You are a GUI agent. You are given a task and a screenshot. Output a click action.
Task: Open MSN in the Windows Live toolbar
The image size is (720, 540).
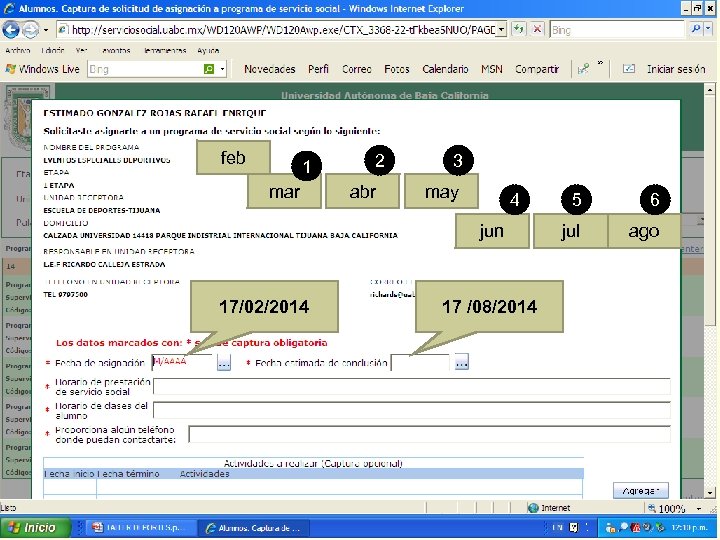pyautogui.click(x=491, y=69)
